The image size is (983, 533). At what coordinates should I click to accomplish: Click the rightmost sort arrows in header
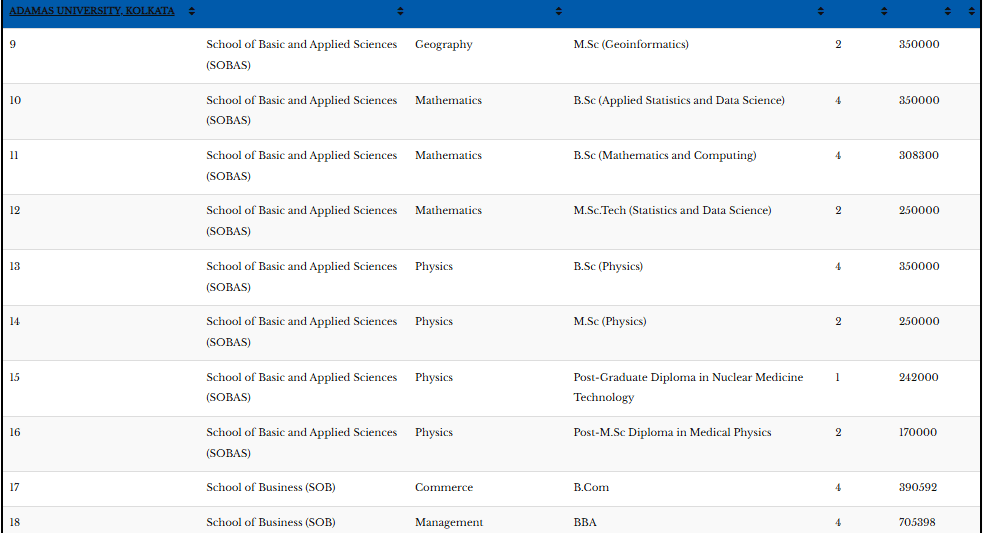(x=972, y=11)
